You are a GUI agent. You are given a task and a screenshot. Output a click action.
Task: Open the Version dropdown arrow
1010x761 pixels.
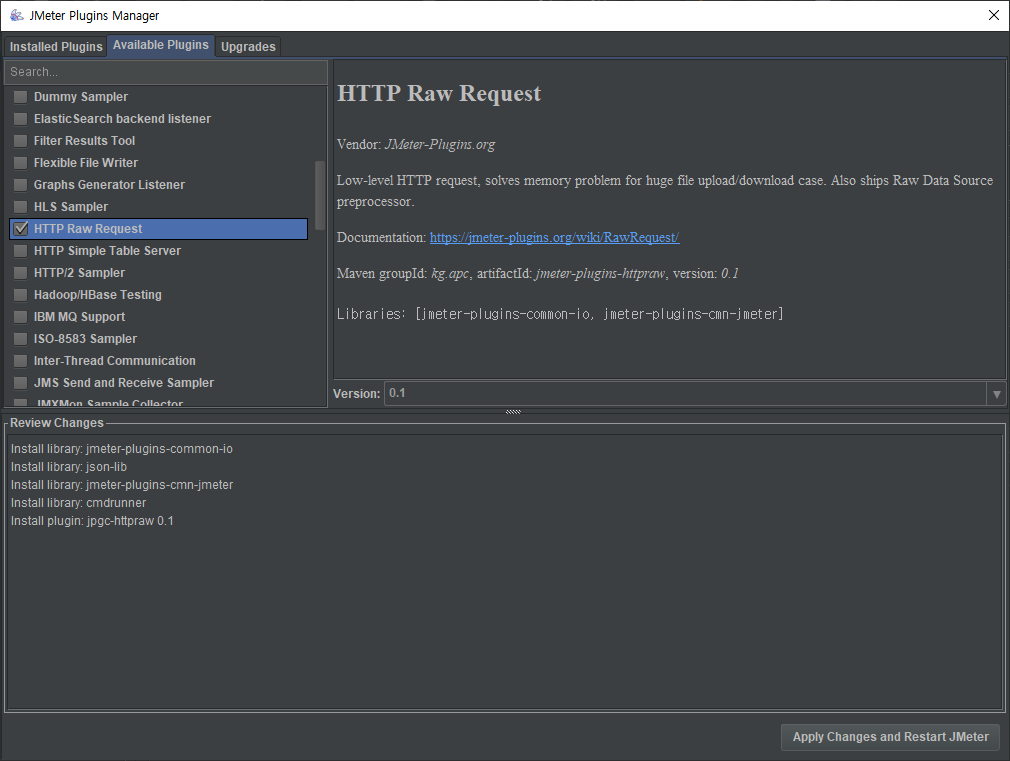[996, 394]
